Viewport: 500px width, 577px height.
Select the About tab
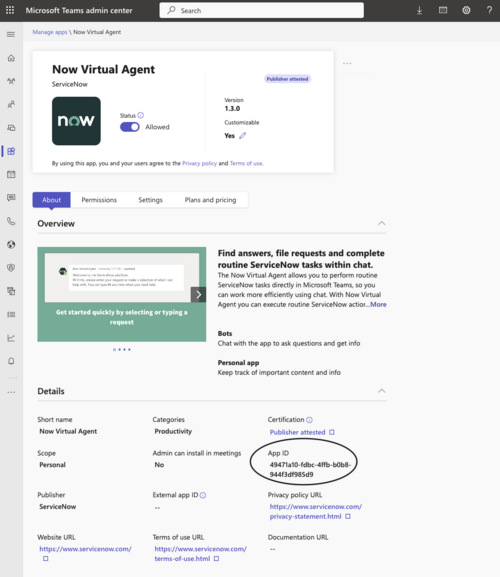pyautogui.click(x=52, y=200)
